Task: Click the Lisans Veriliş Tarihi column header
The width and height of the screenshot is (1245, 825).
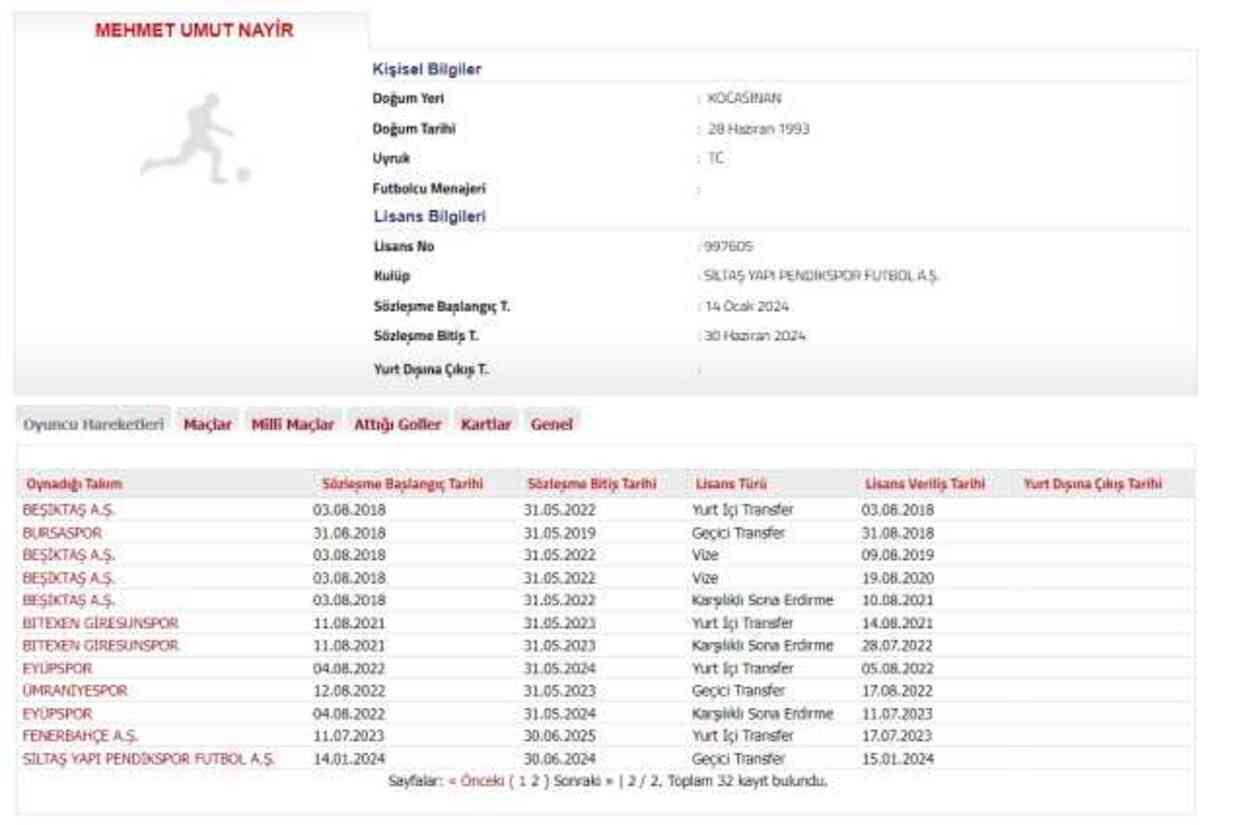Action: [925, 484]
